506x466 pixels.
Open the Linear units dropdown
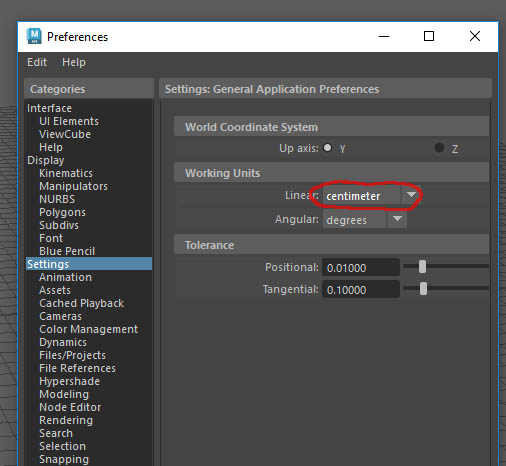point(372,196)
